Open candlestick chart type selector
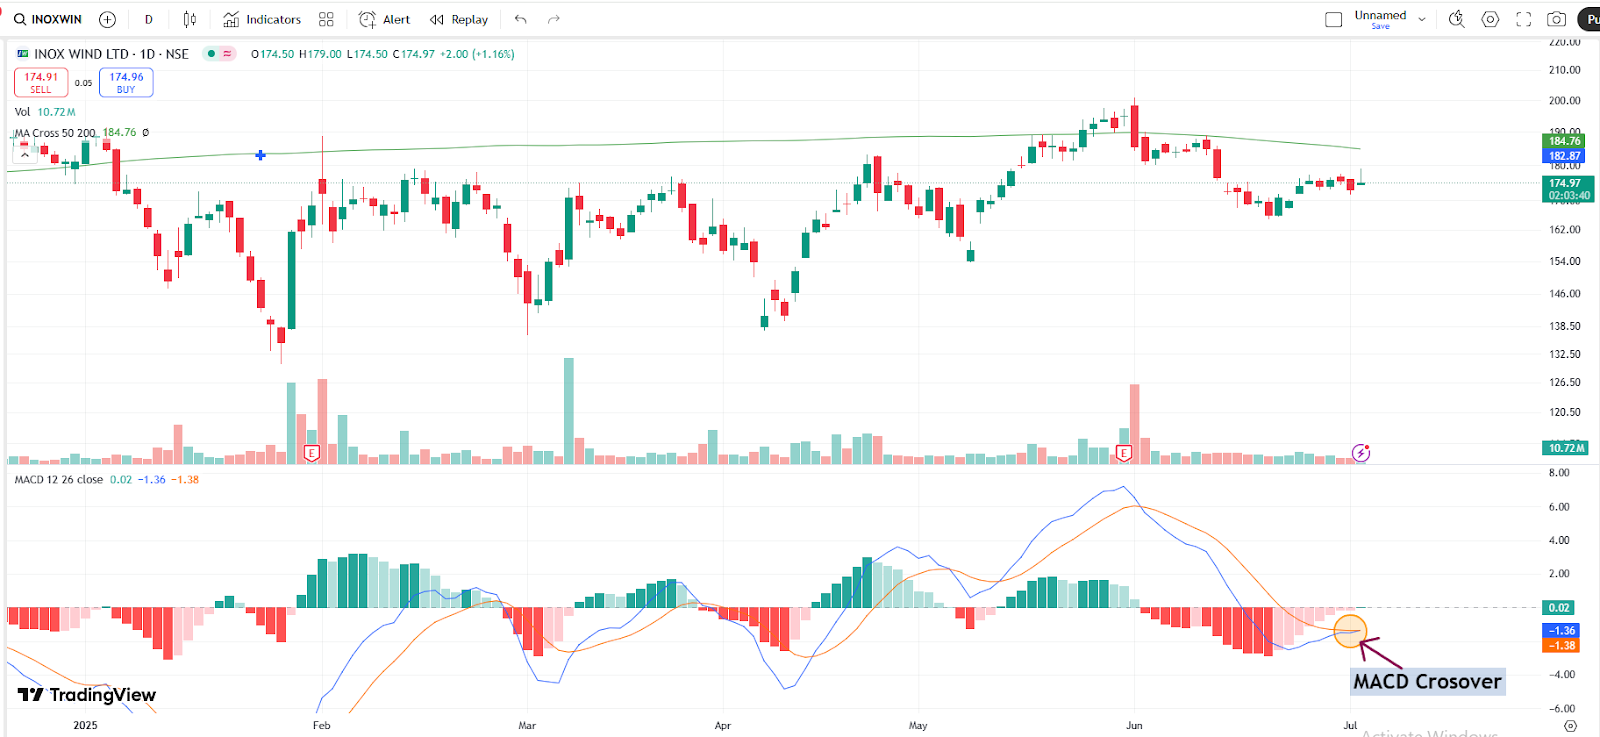 coord(190,19)
